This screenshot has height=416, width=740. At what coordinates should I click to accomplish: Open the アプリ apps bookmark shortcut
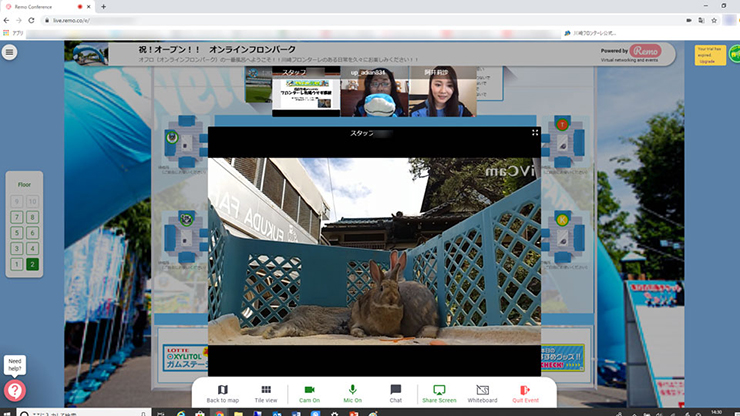pos(13,33)
